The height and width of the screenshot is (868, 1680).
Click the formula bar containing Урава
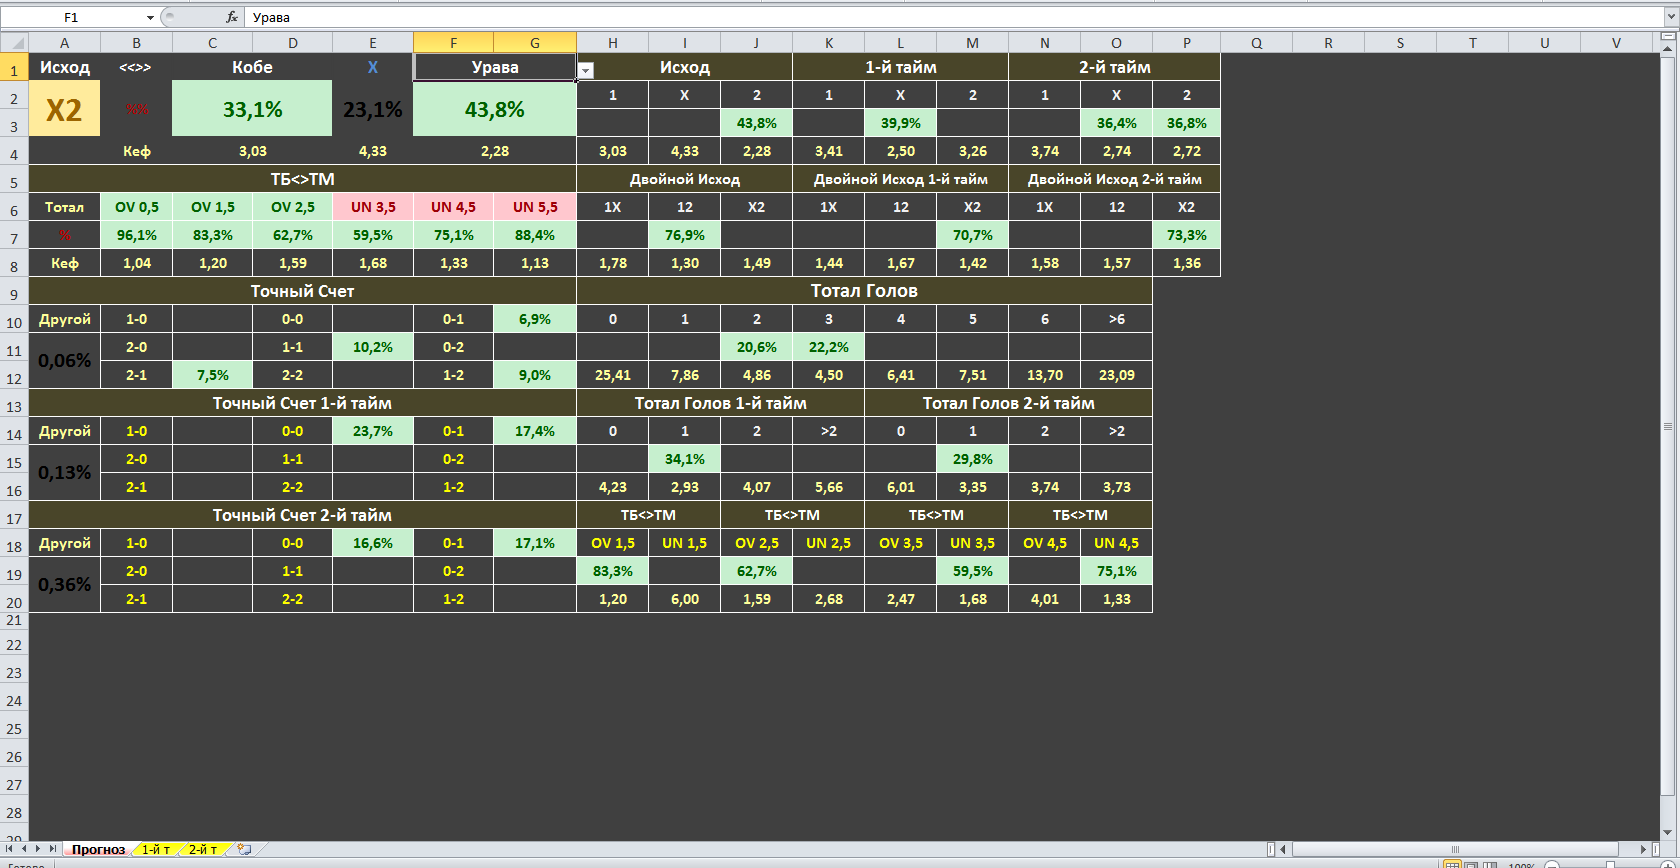click(x=955, y=18)
